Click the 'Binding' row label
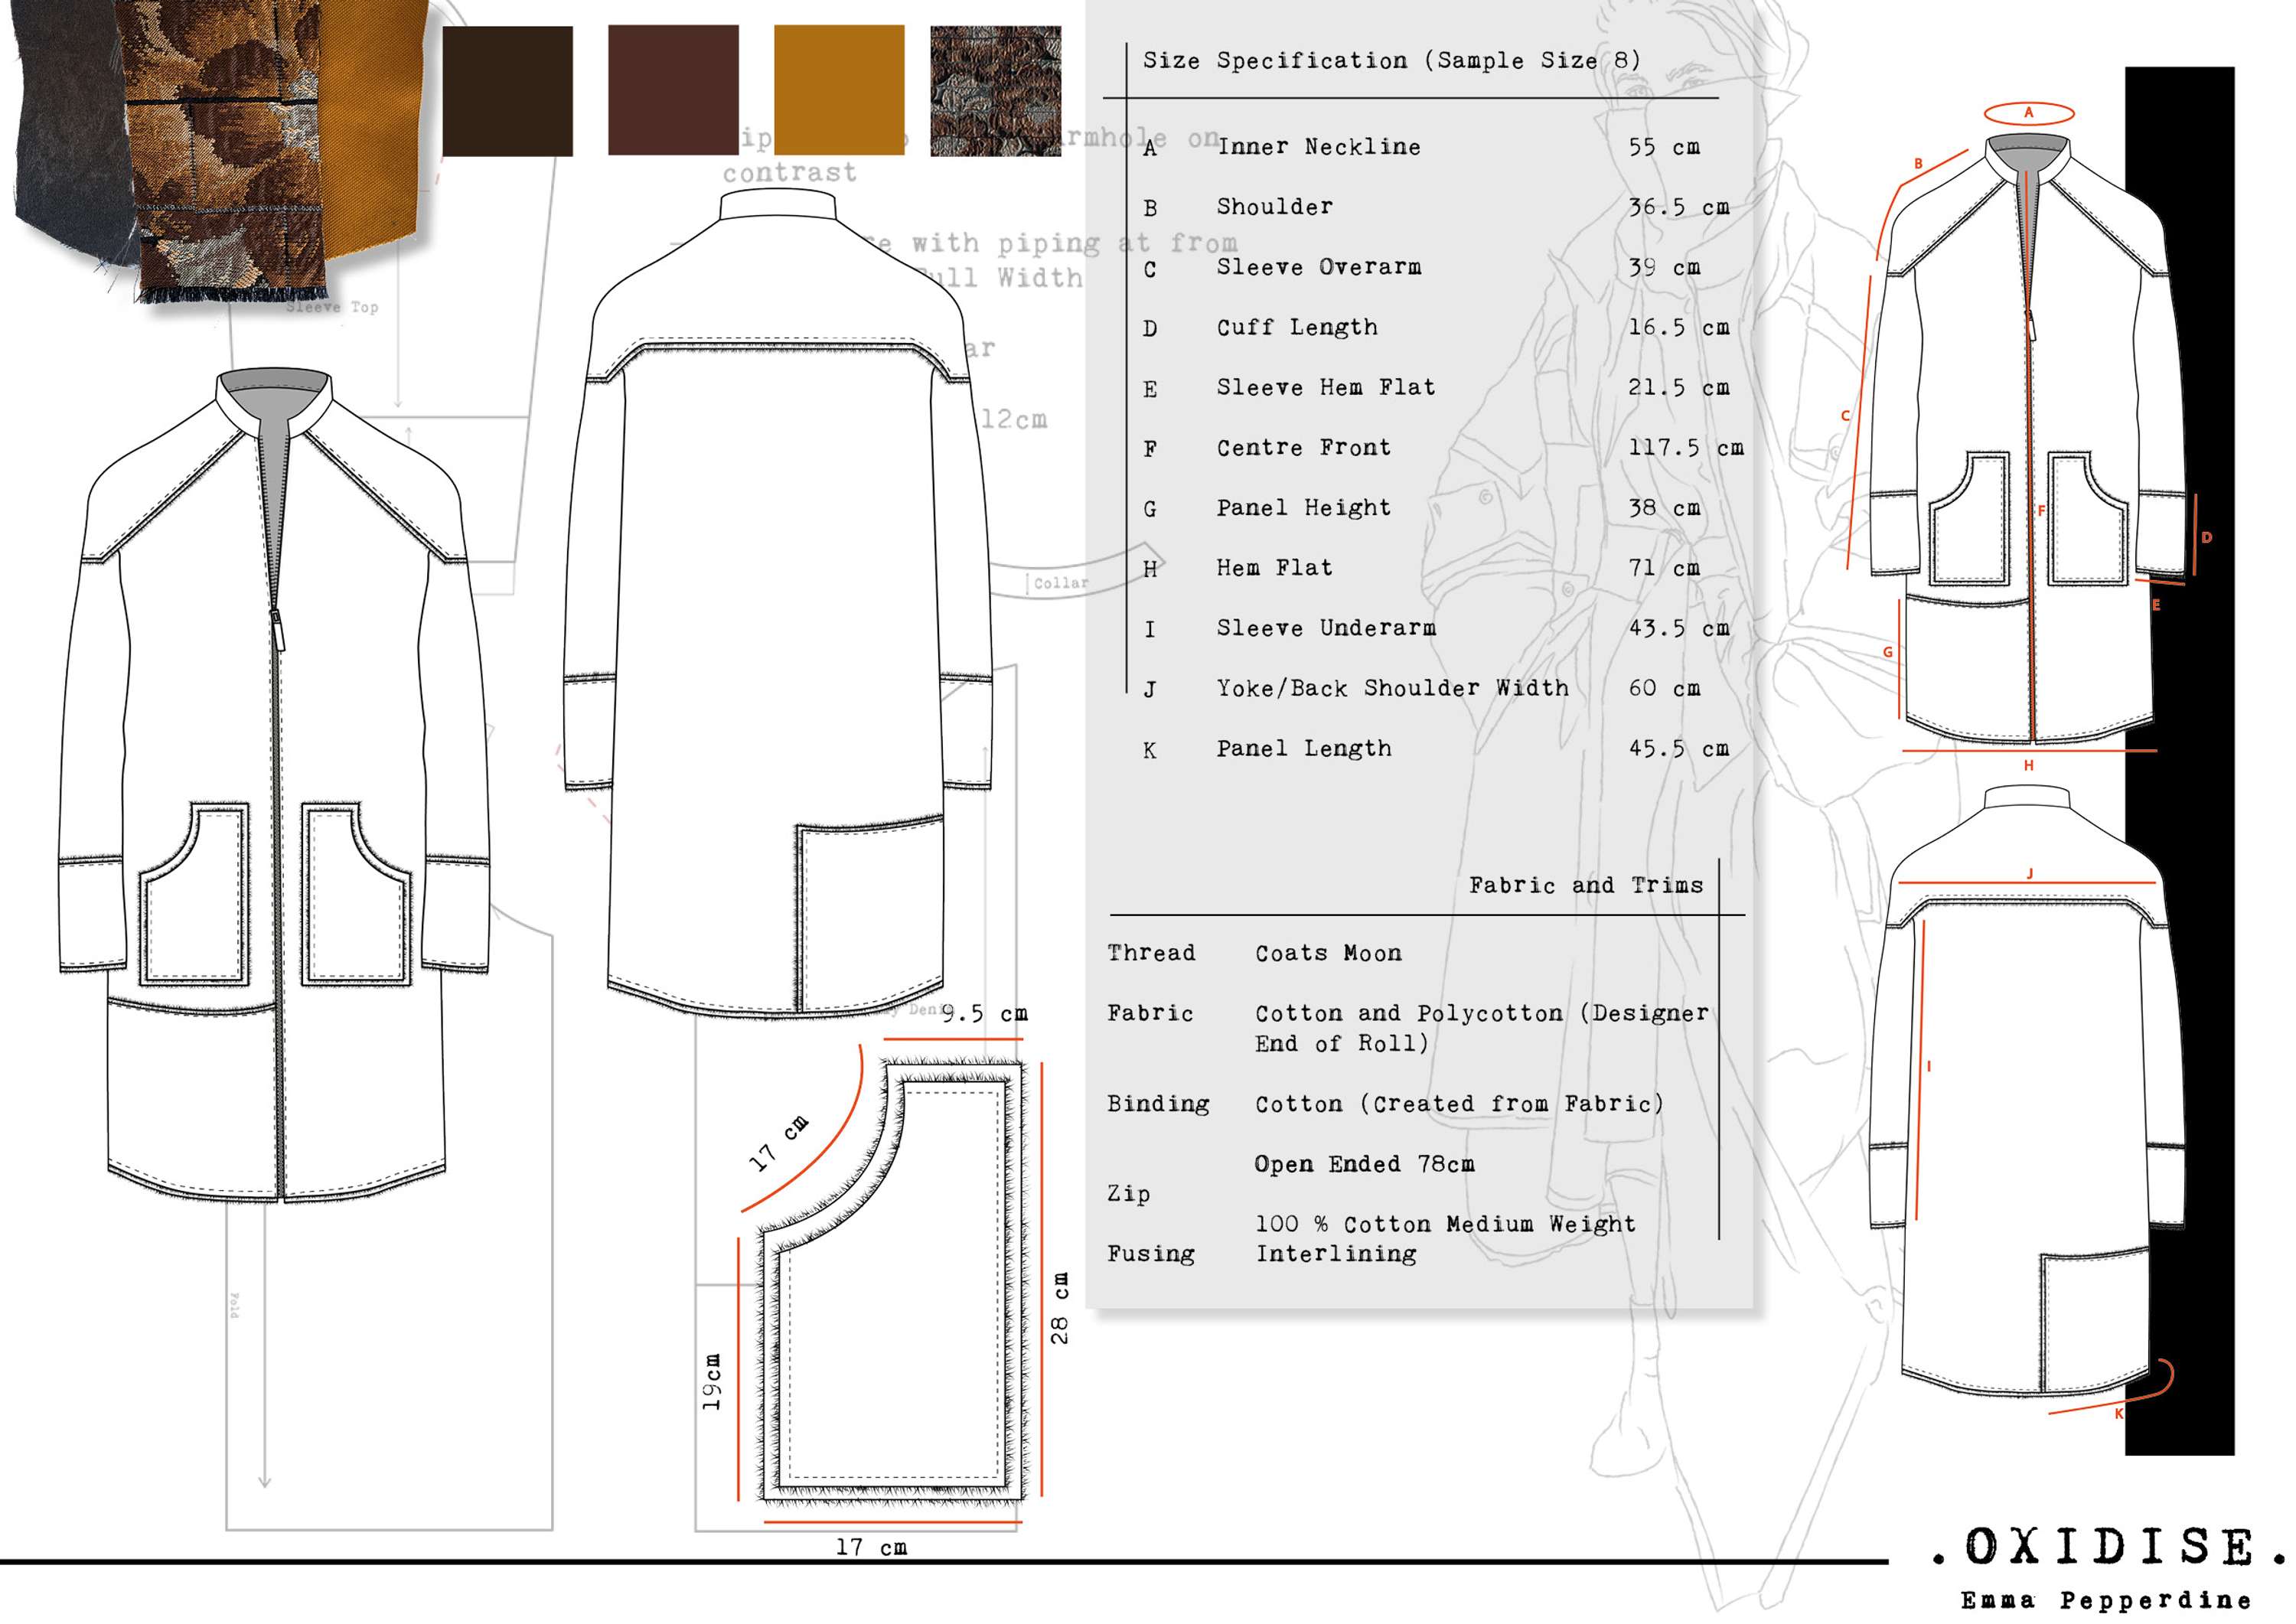Screen dimensions: 2296x1624 click(x=1157, y=1104)
